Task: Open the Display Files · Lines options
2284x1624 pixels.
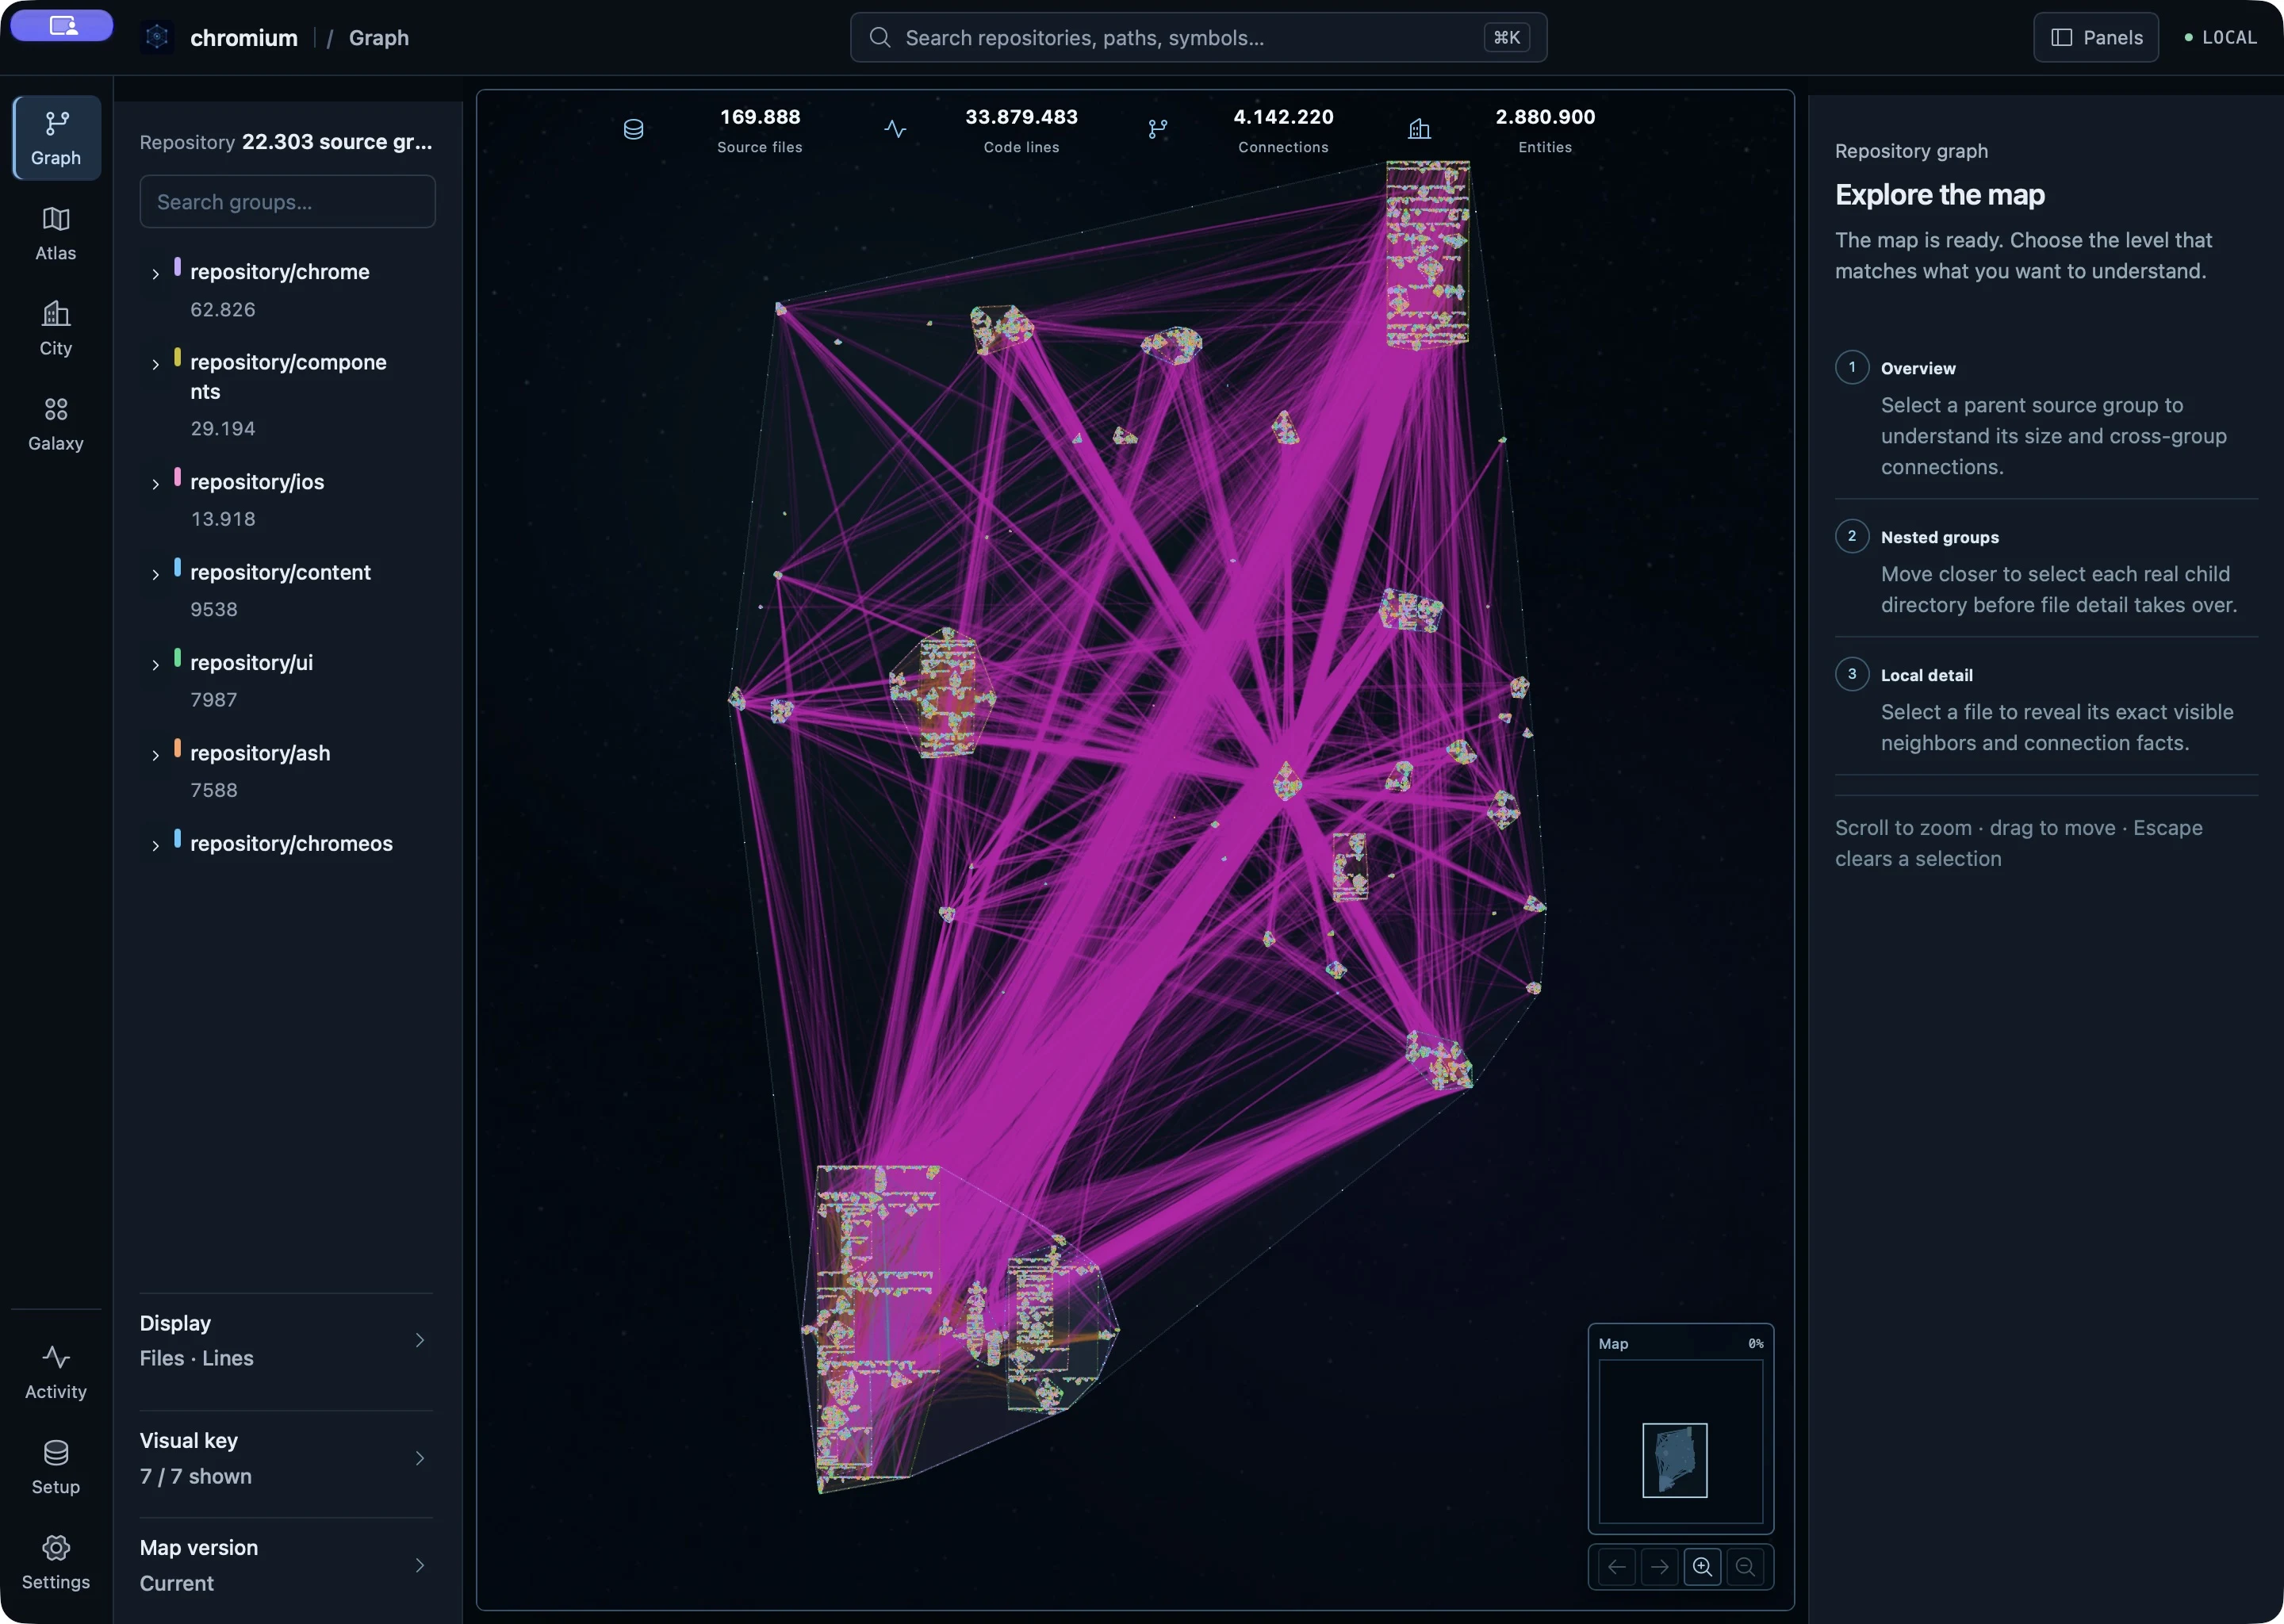Action: (x=286, y=1340)
